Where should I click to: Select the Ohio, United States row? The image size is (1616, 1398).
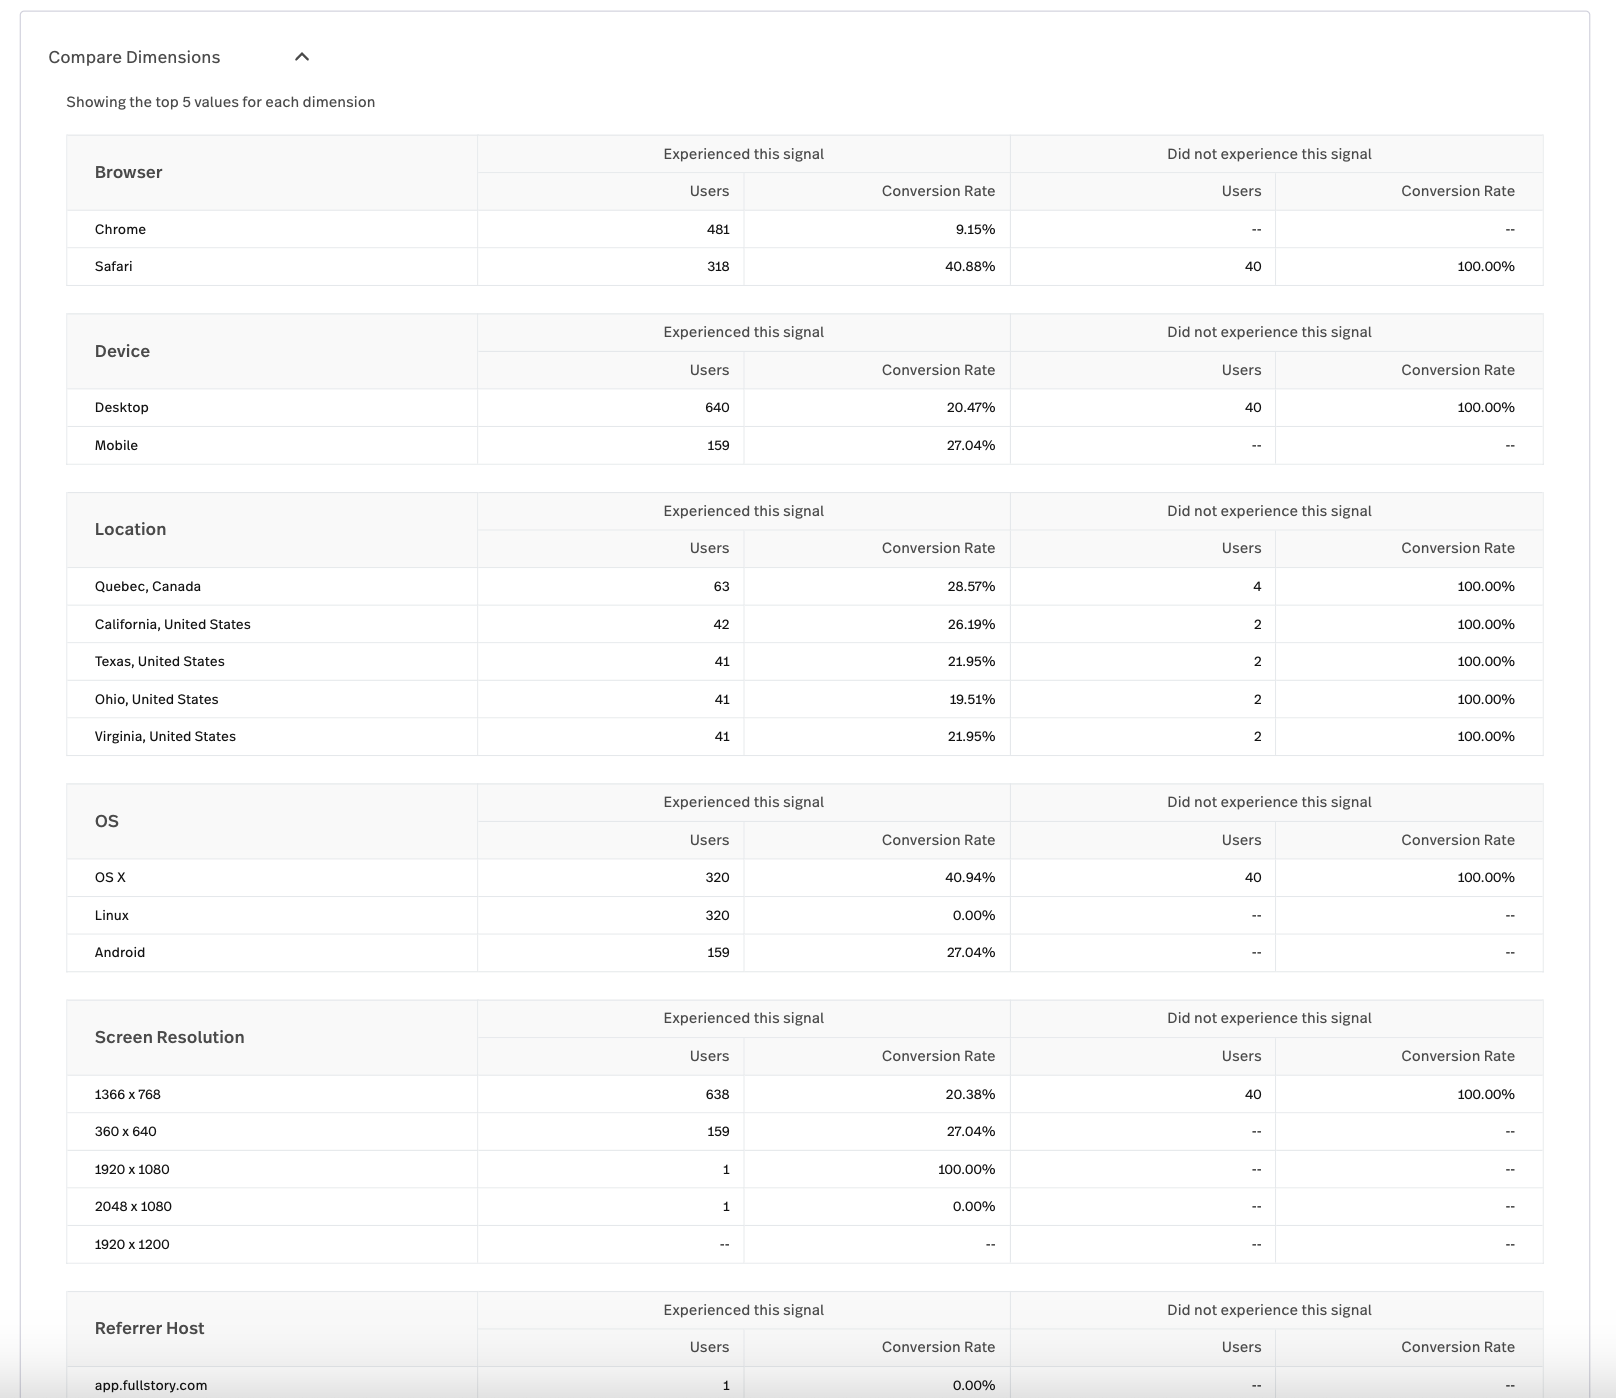click(156, 699)
